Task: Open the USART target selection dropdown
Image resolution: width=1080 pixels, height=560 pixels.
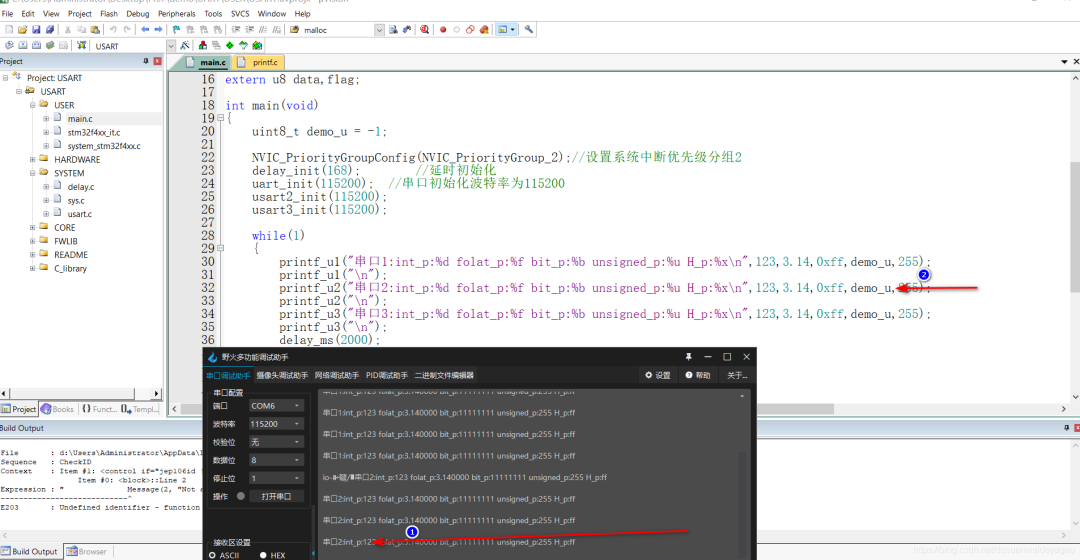Action: tap(171, 46)
